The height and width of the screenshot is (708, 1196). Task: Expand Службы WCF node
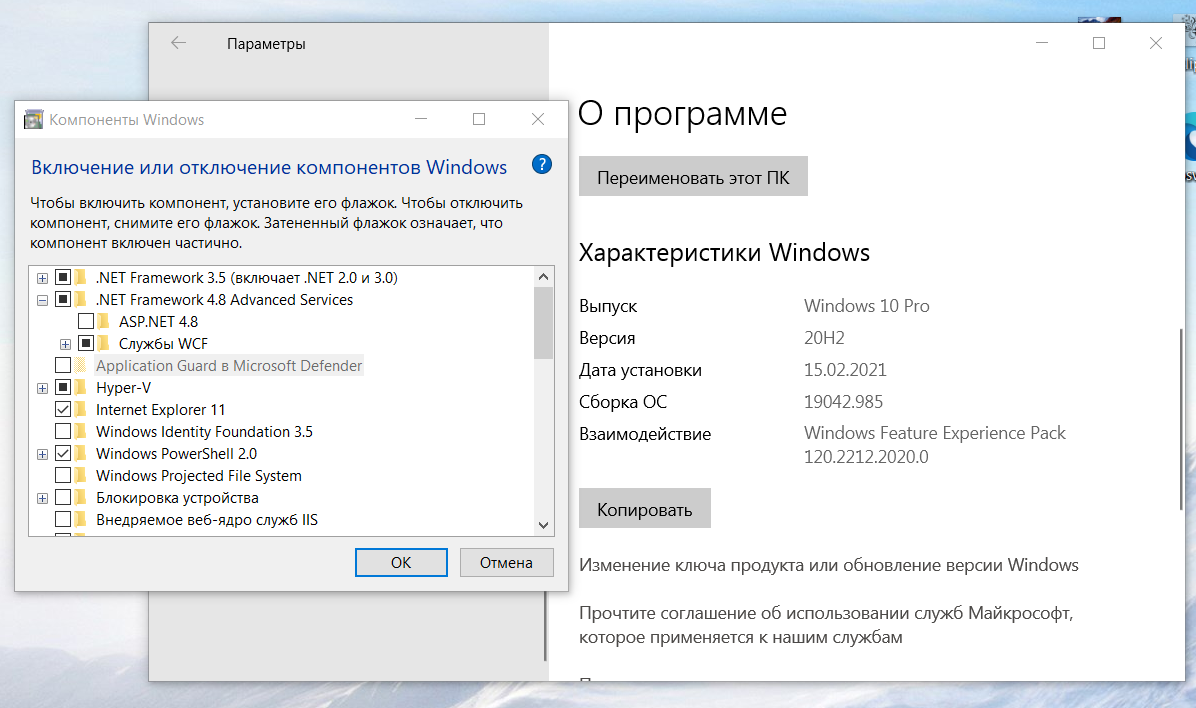coord(66,345)
